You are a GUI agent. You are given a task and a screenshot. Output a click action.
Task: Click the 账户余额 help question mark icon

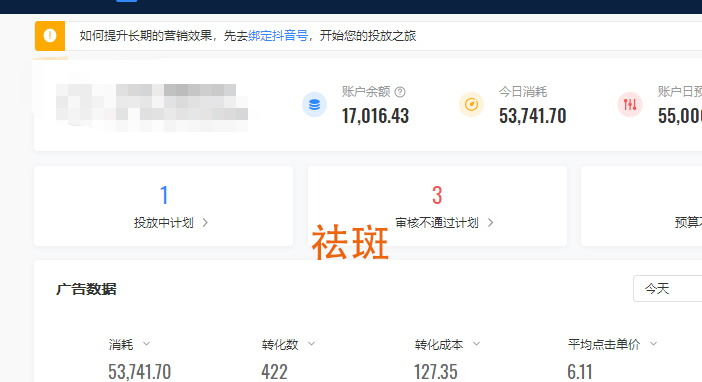[x=400, y=92]
